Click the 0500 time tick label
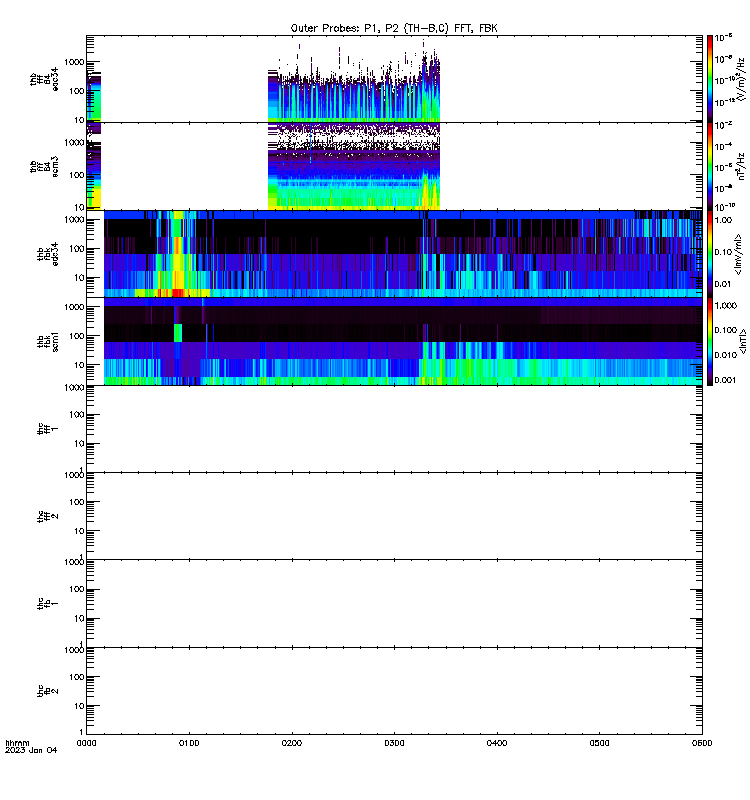This screenshot has height=800, width=750. click(x=599, y=743)
